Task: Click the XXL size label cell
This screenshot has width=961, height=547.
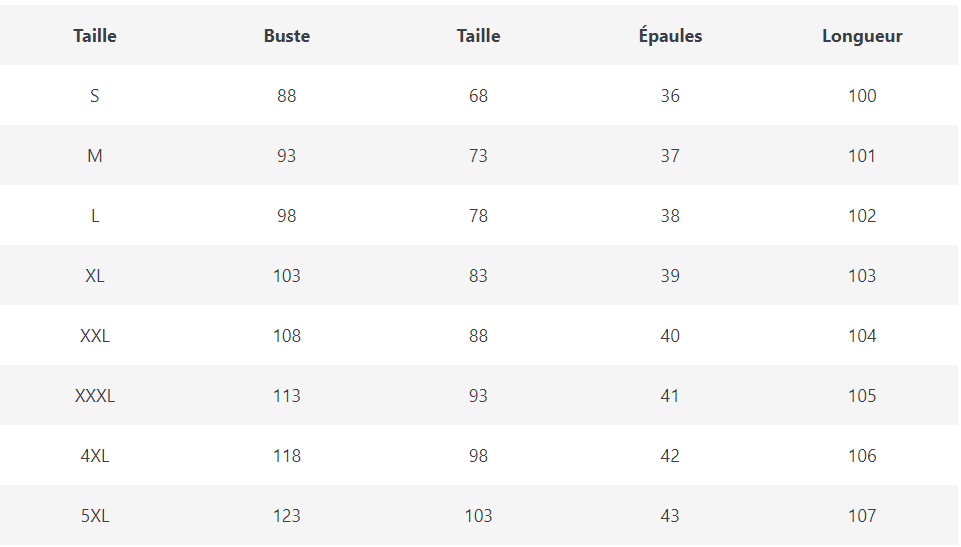Action: click(95, 336)
